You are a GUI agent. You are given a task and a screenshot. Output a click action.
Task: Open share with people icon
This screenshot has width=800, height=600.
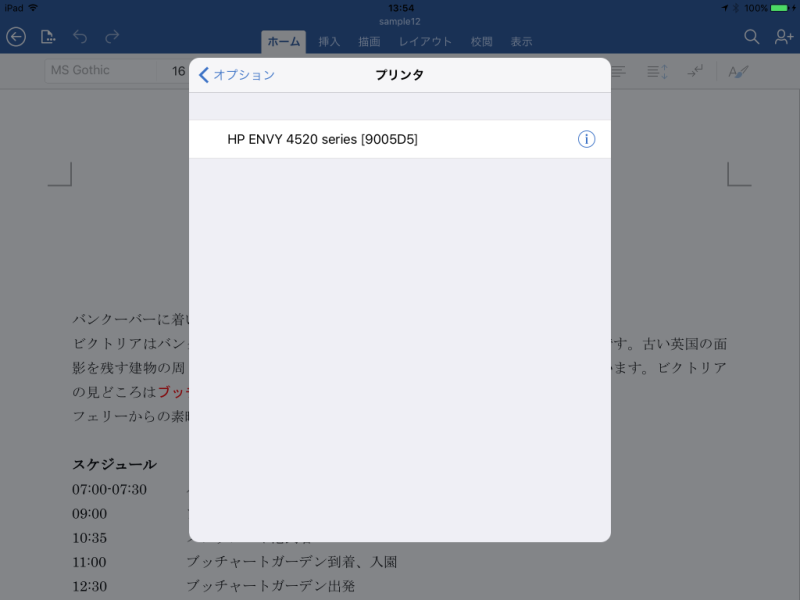click(x=784, y=37)
